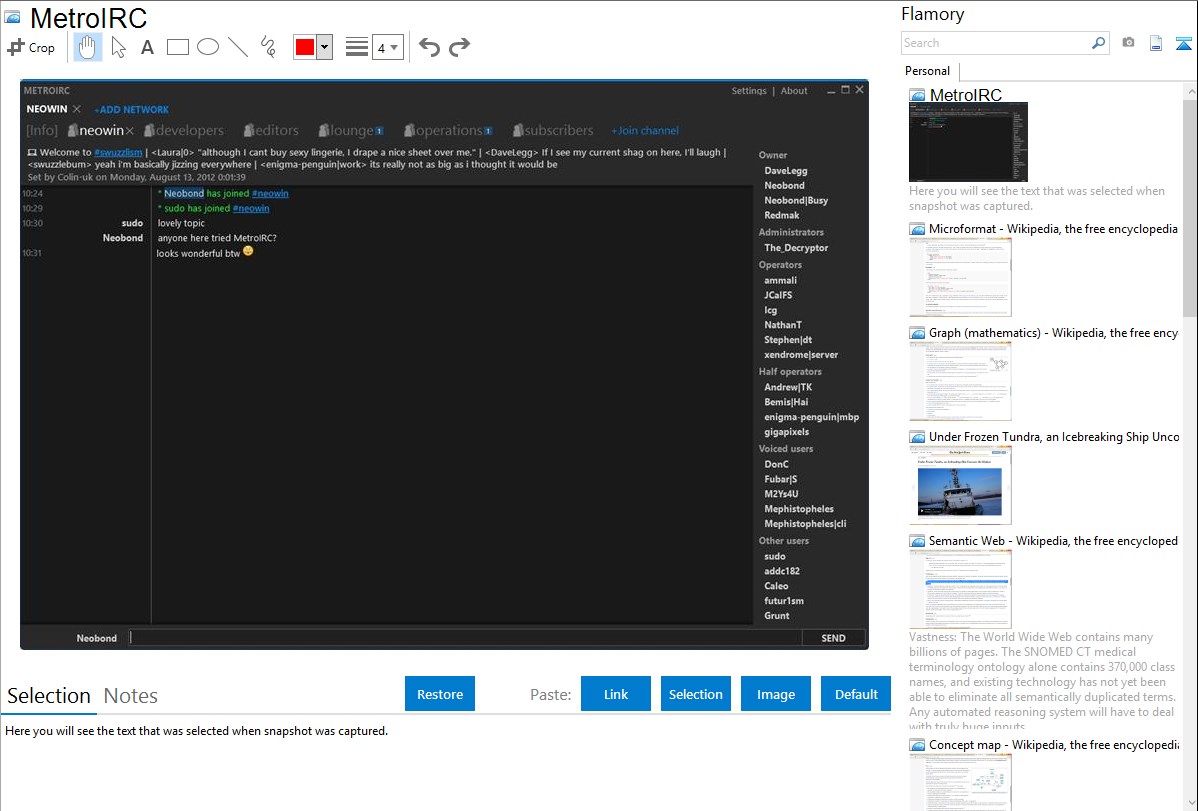
Task: Choose the text annotation tool
Action: (147, 47)
